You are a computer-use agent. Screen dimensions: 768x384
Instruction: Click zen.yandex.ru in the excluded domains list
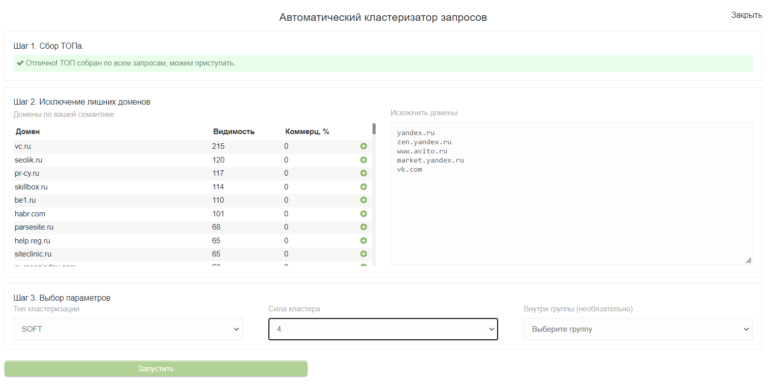[424, 142]
